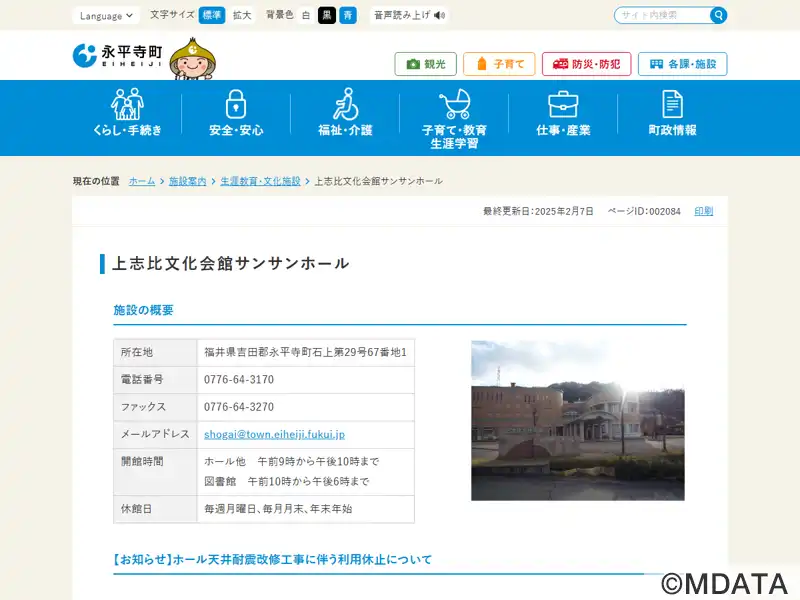Open the 観光 tab
This screenshot has width=800, height=600.
click(x=426, y=64)
